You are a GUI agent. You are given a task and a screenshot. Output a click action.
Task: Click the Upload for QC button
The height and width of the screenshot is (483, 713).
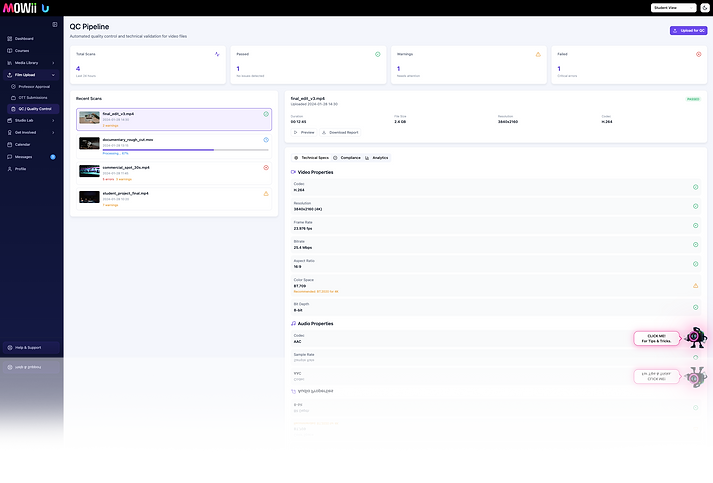(688, 30)
